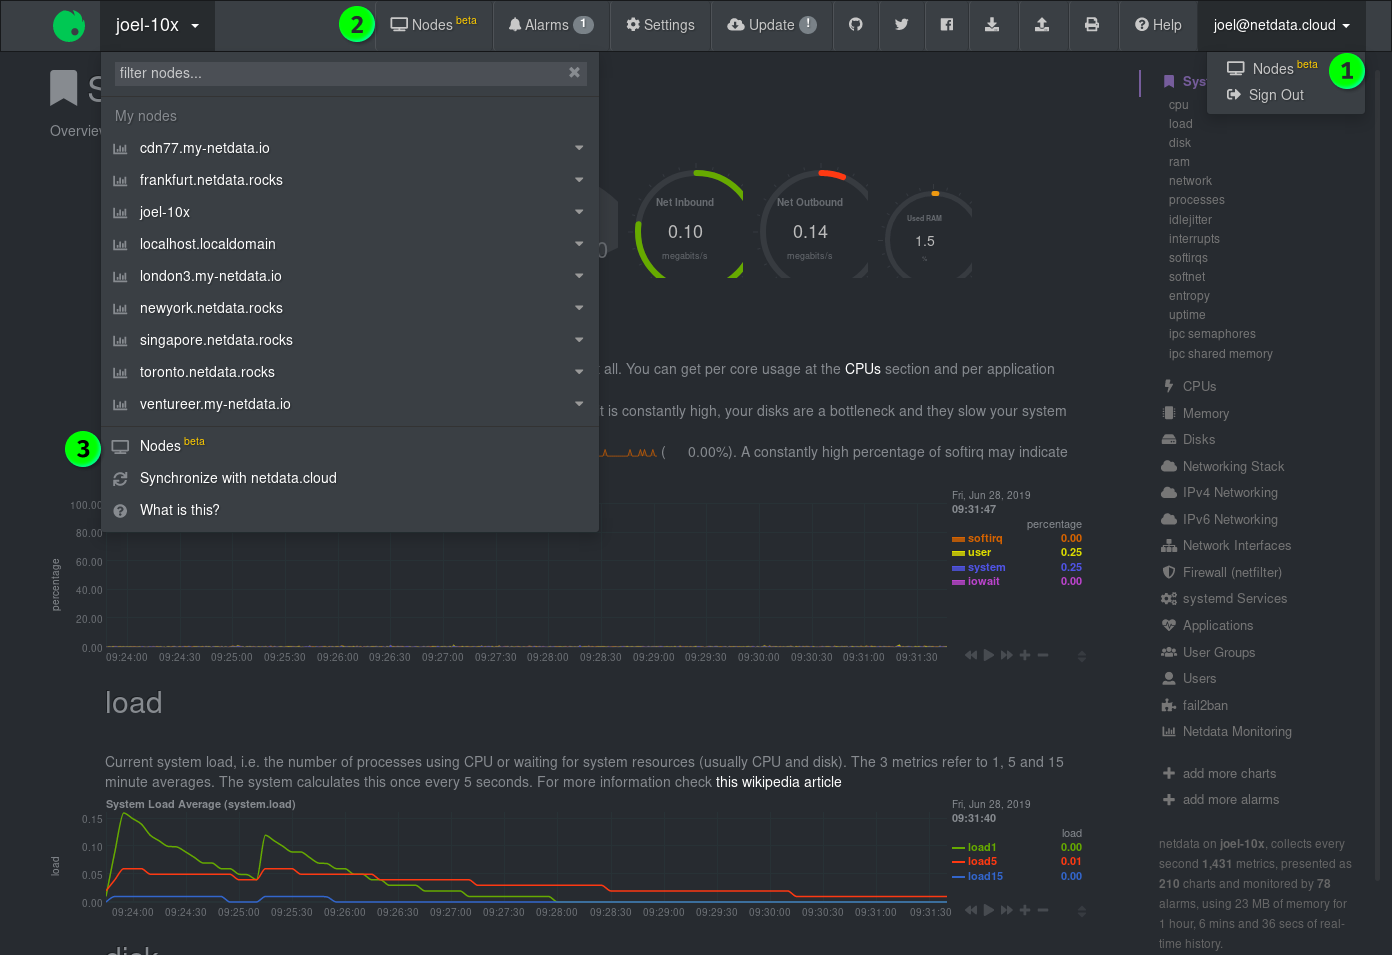Open the Help menu
The height and width of the screenshot is (955, 1392).
tap(1158, 25)
